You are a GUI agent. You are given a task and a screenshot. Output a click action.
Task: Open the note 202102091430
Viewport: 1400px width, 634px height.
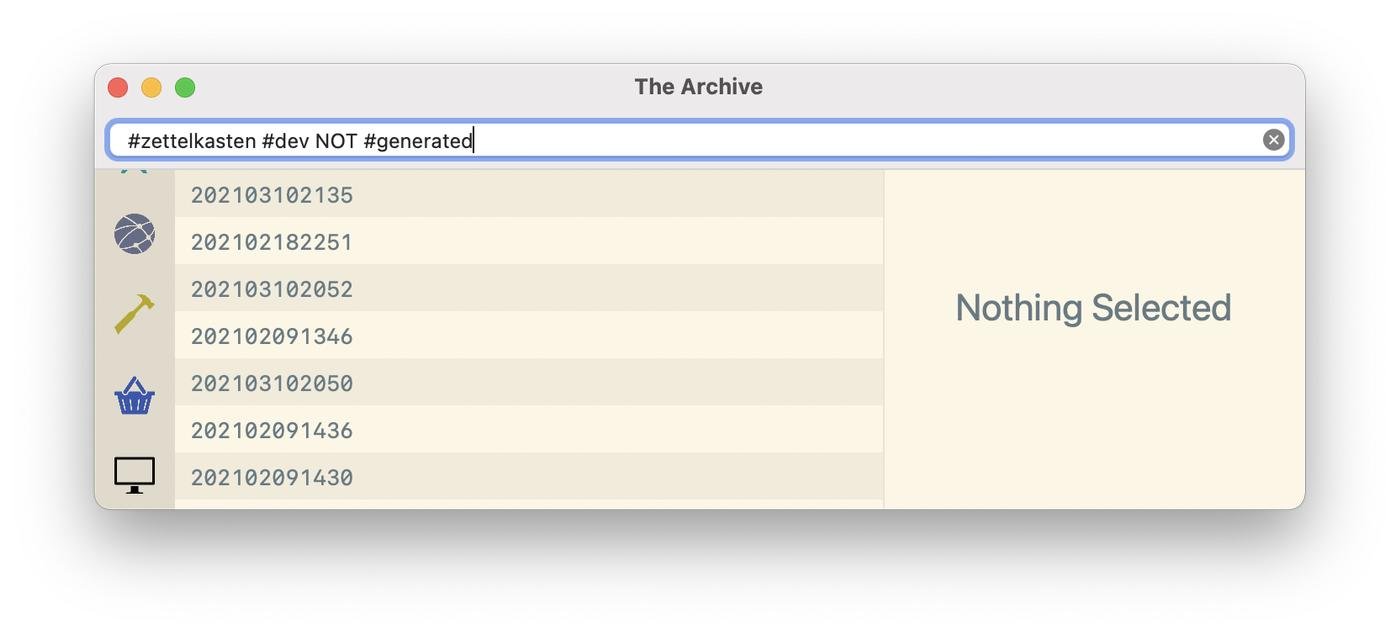click(x=272, y=477)
